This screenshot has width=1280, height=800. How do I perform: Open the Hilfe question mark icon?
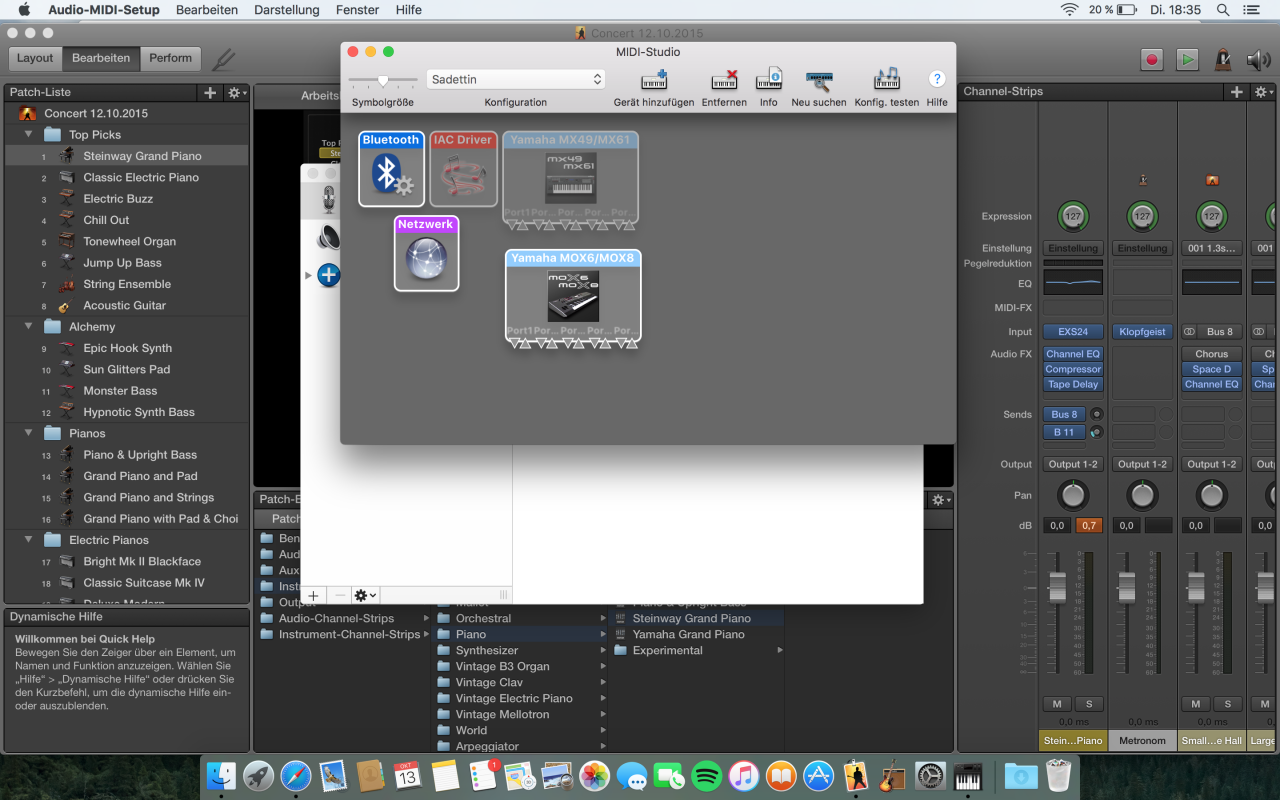[937, 79]
